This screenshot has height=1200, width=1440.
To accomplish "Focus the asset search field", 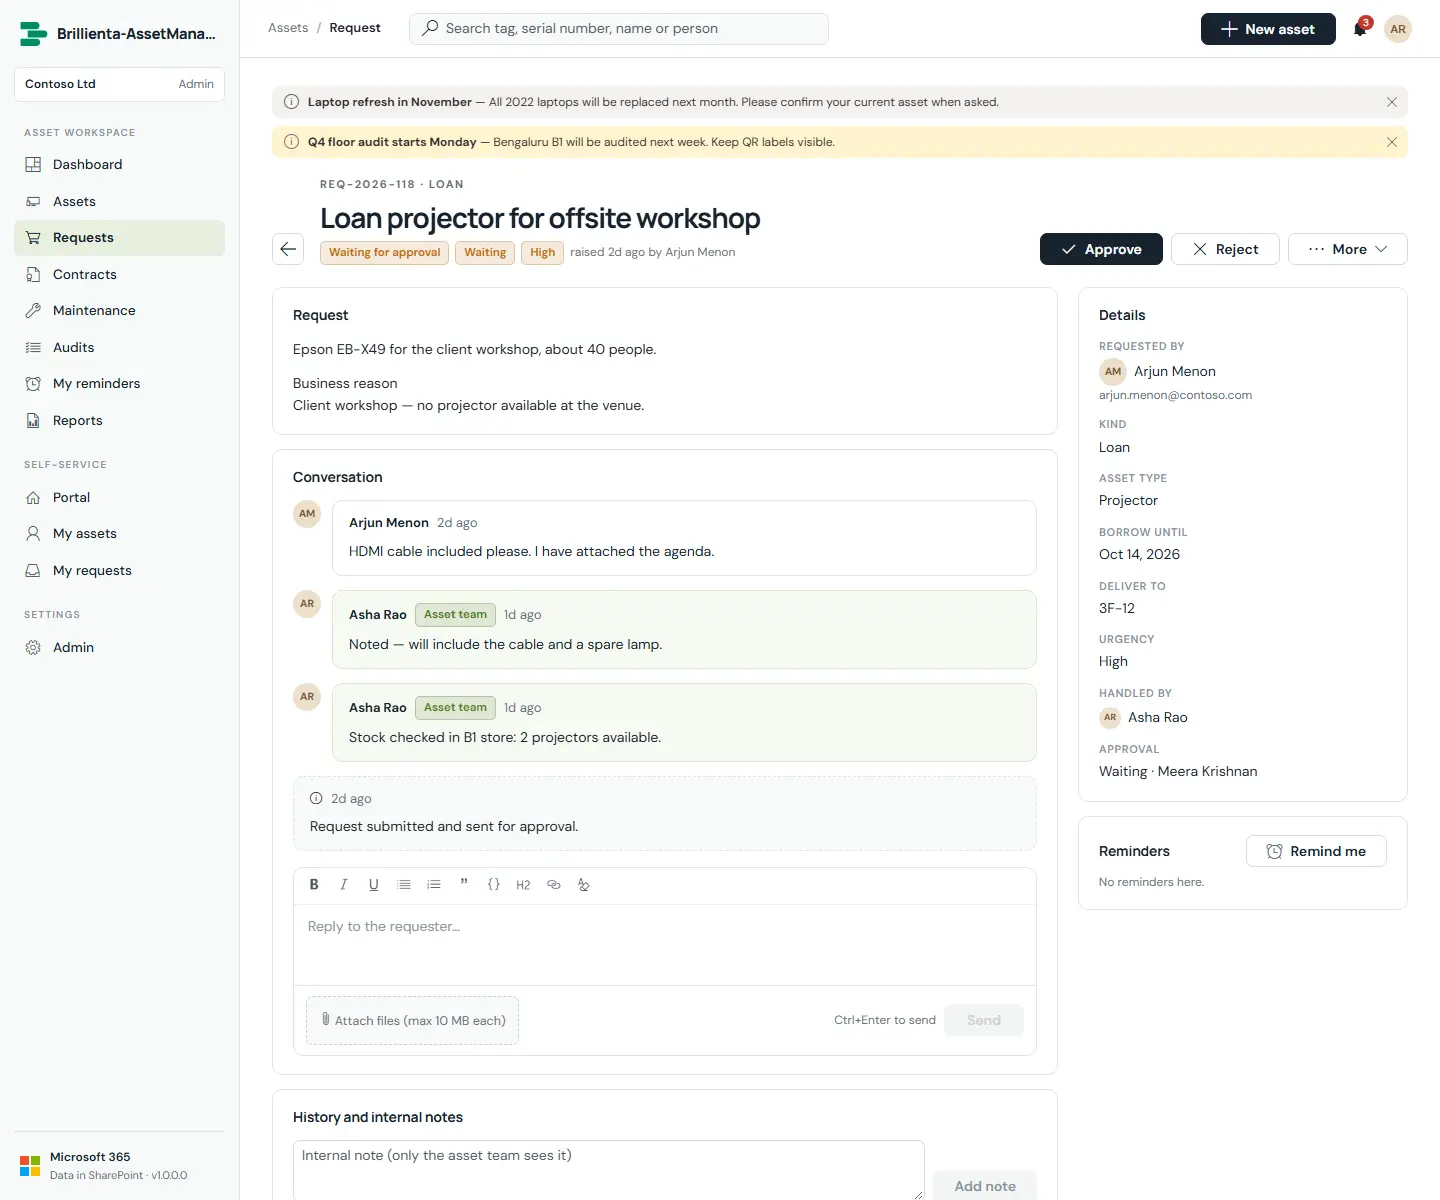I will tap(619, 28).
